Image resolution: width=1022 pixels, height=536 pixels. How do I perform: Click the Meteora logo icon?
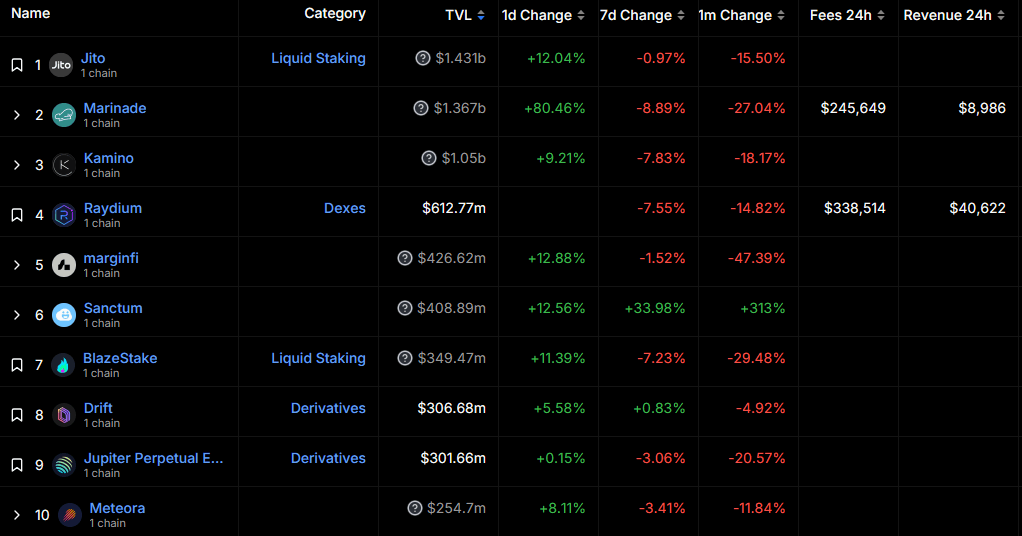pos(70,515)
